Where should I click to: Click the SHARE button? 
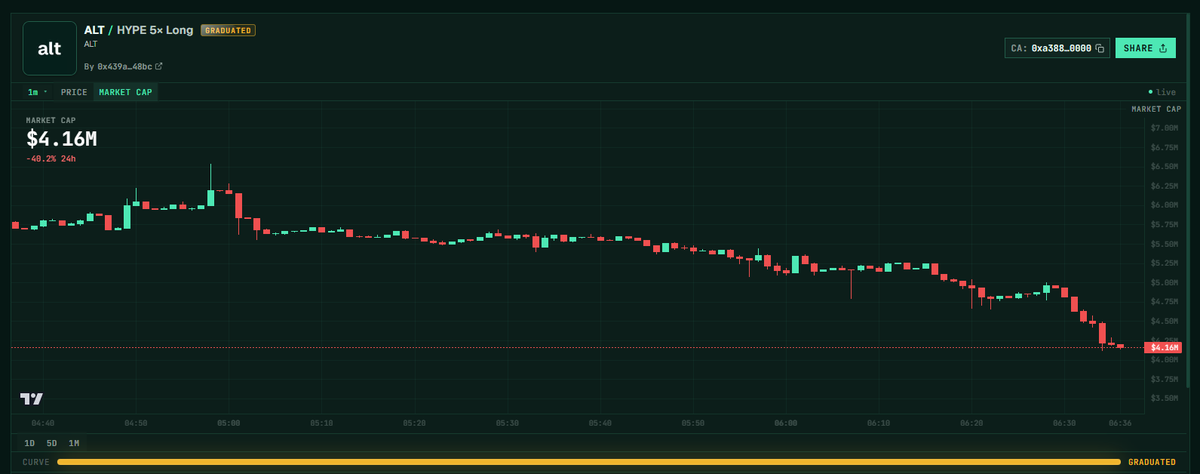pos(1145,48)
